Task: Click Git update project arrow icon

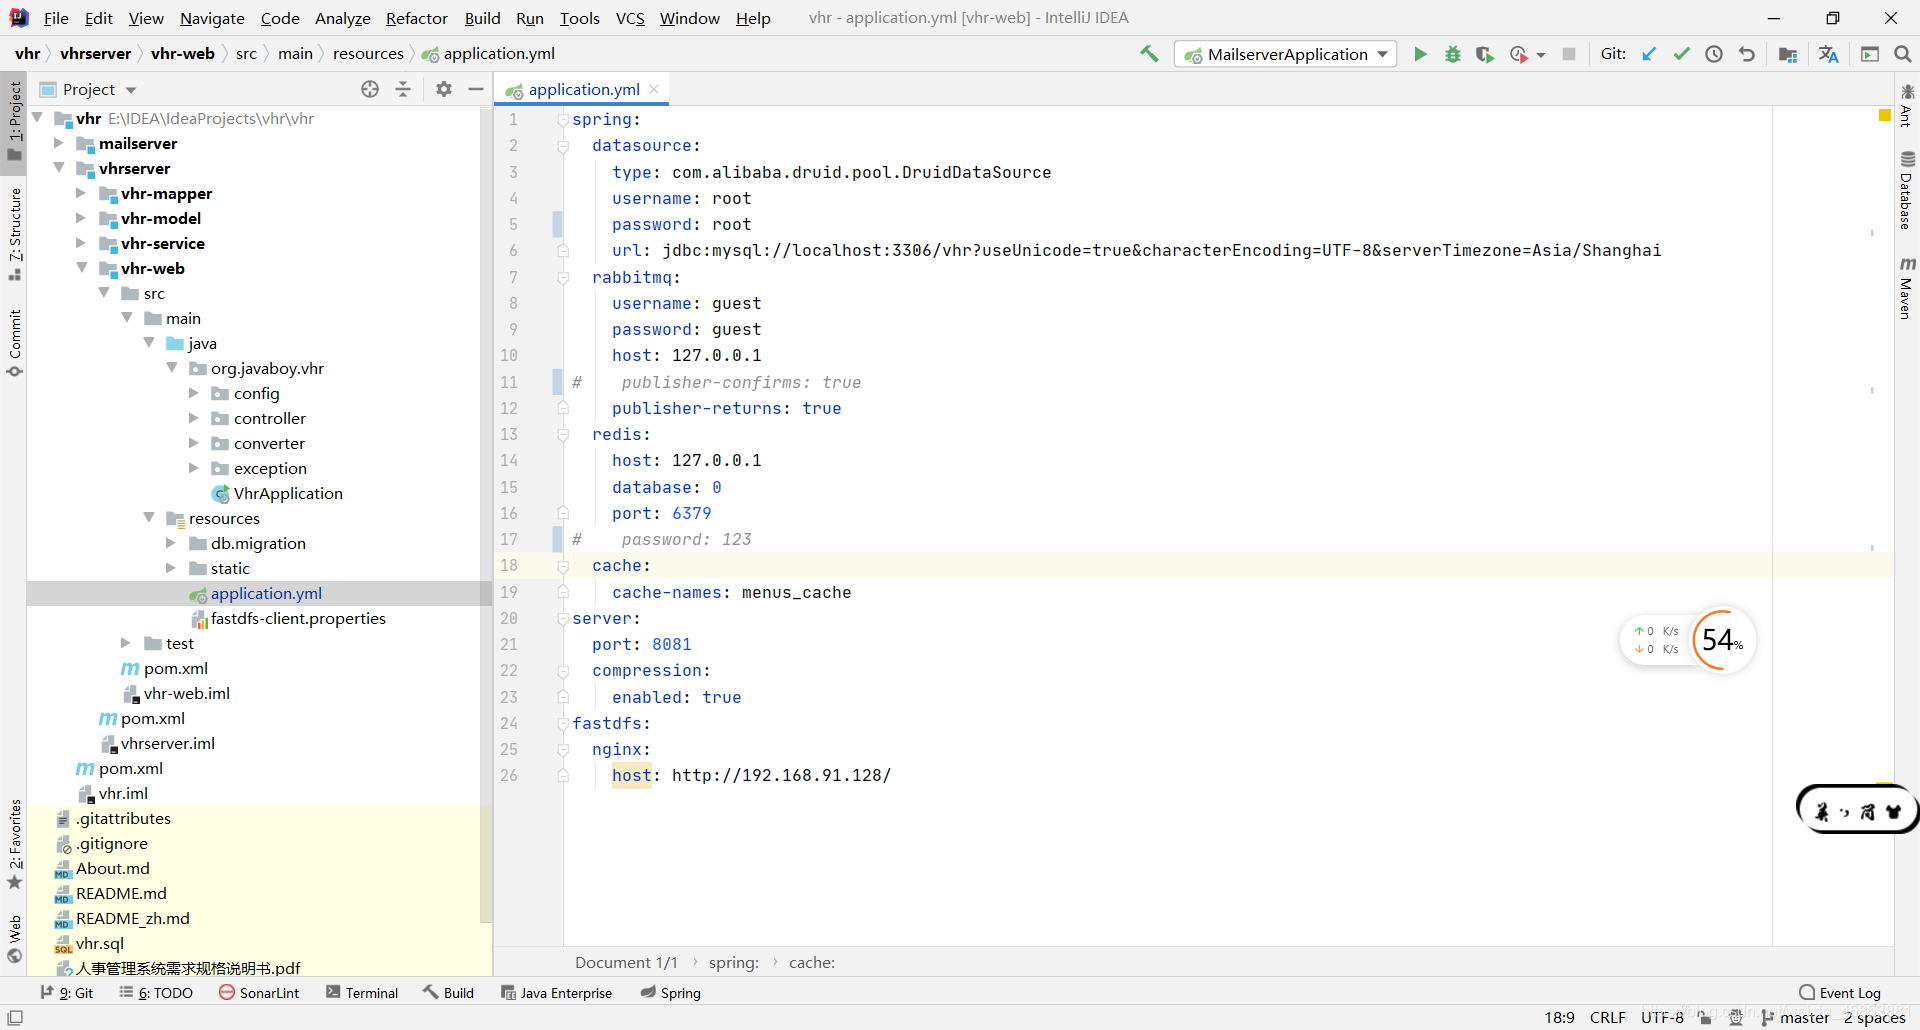Action: pyautogui.click(x=1649, y=54)
